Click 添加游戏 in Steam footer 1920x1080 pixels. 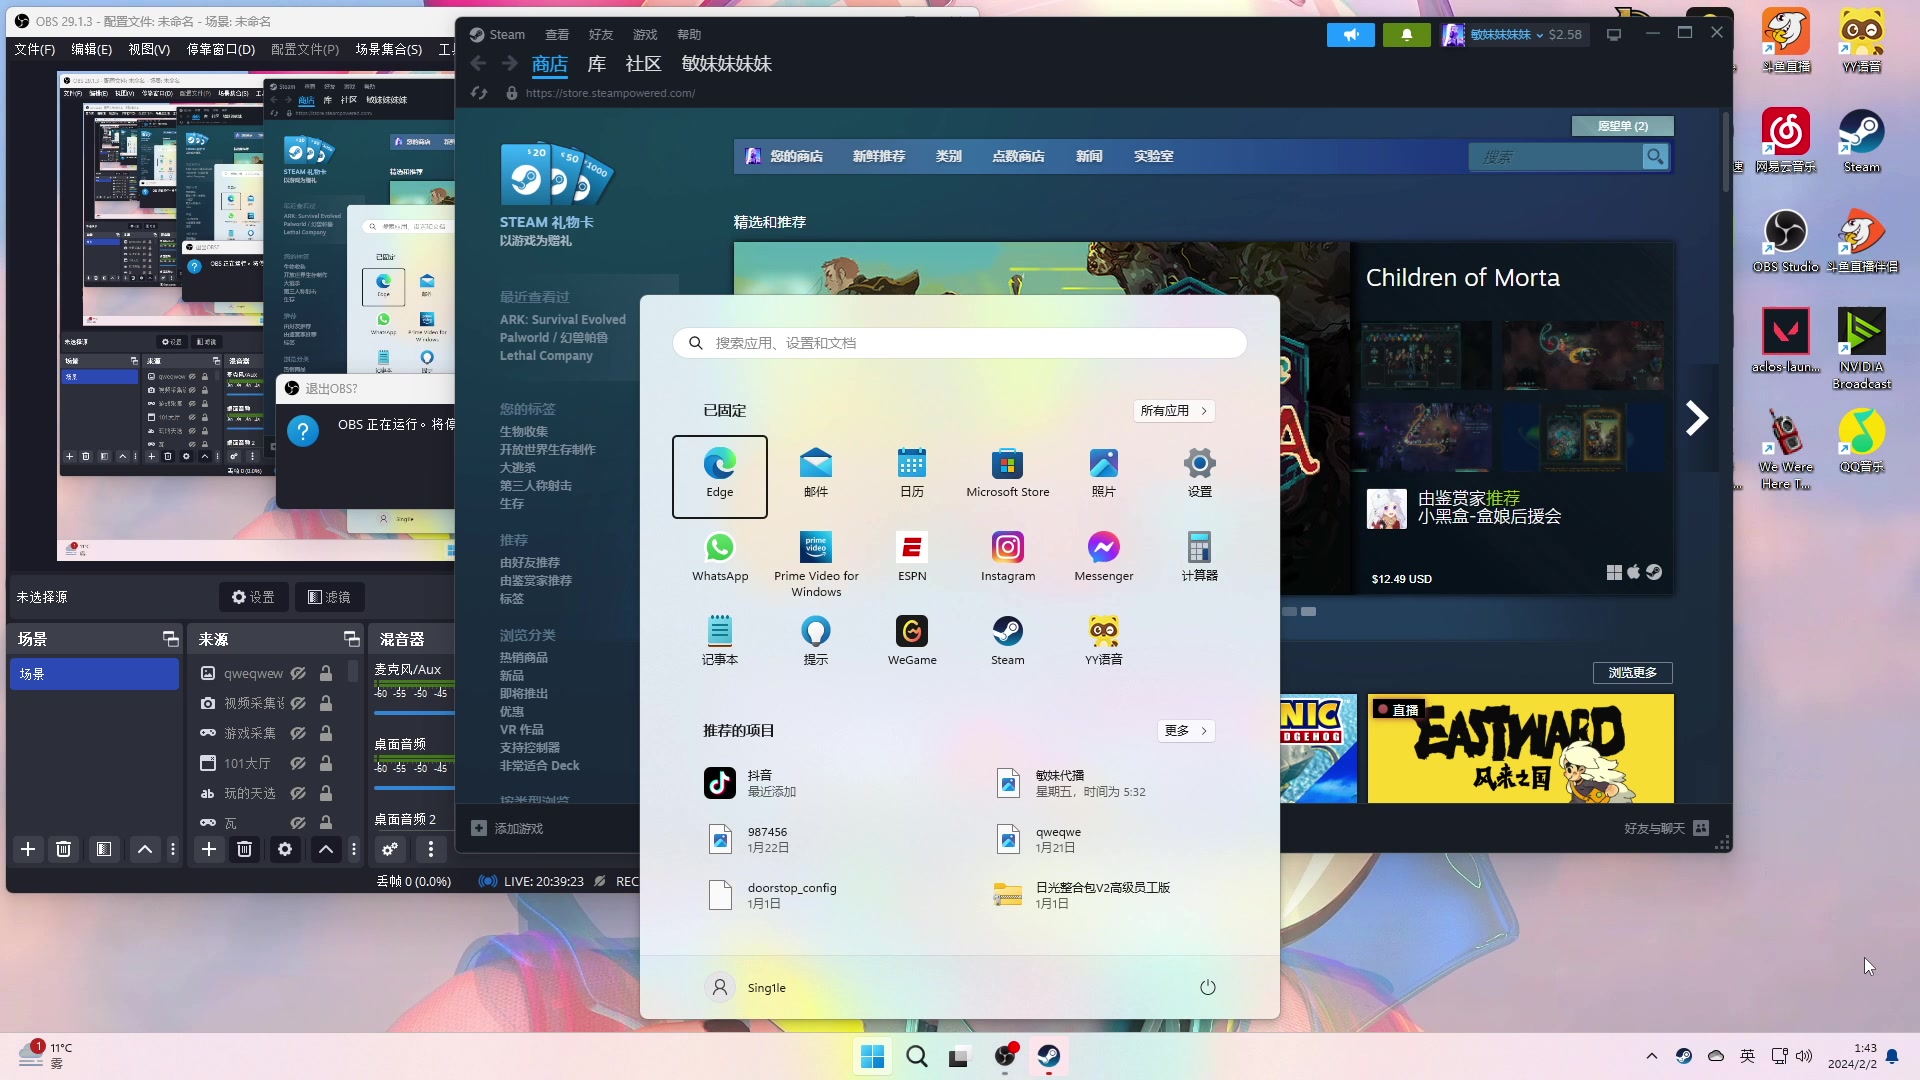508,828
